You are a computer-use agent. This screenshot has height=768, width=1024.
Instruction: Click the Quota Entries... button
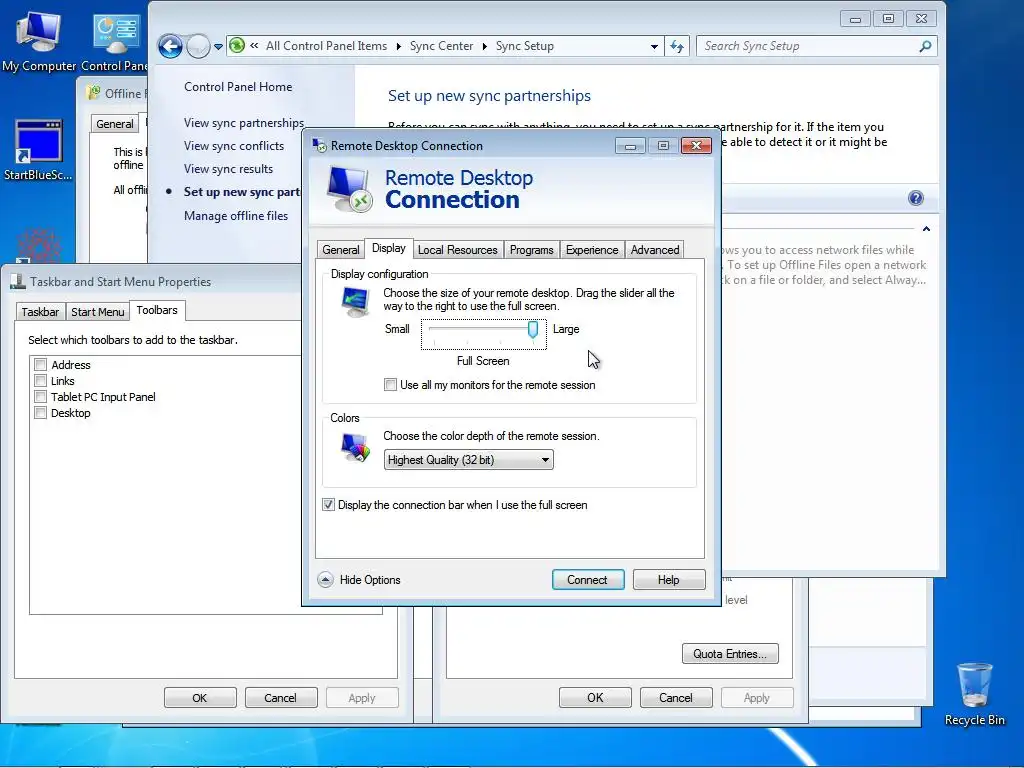(x=730, y=654)
